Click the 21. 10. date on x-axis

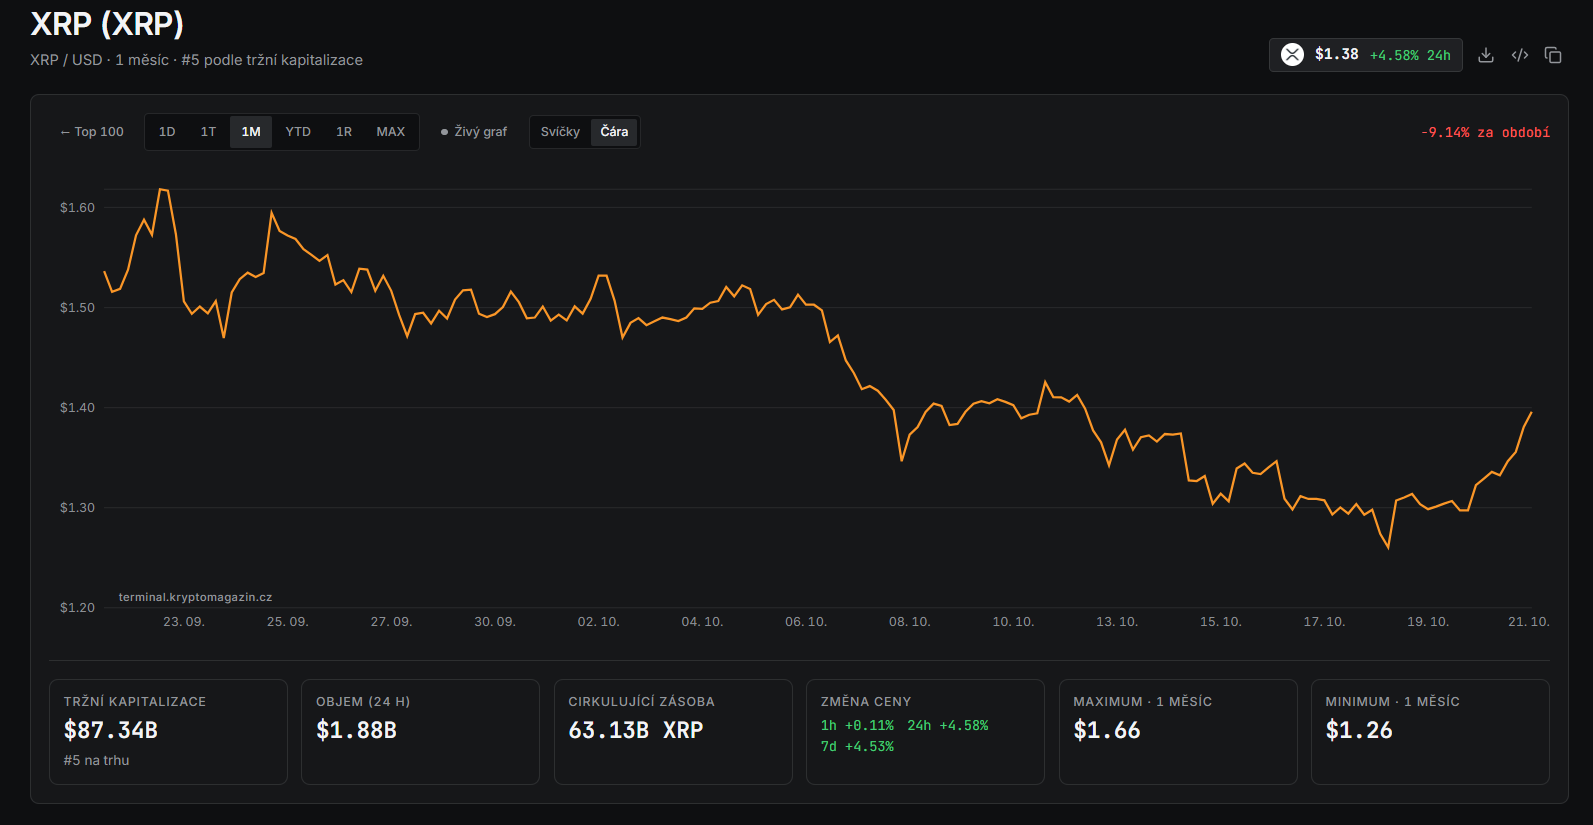1529,622
